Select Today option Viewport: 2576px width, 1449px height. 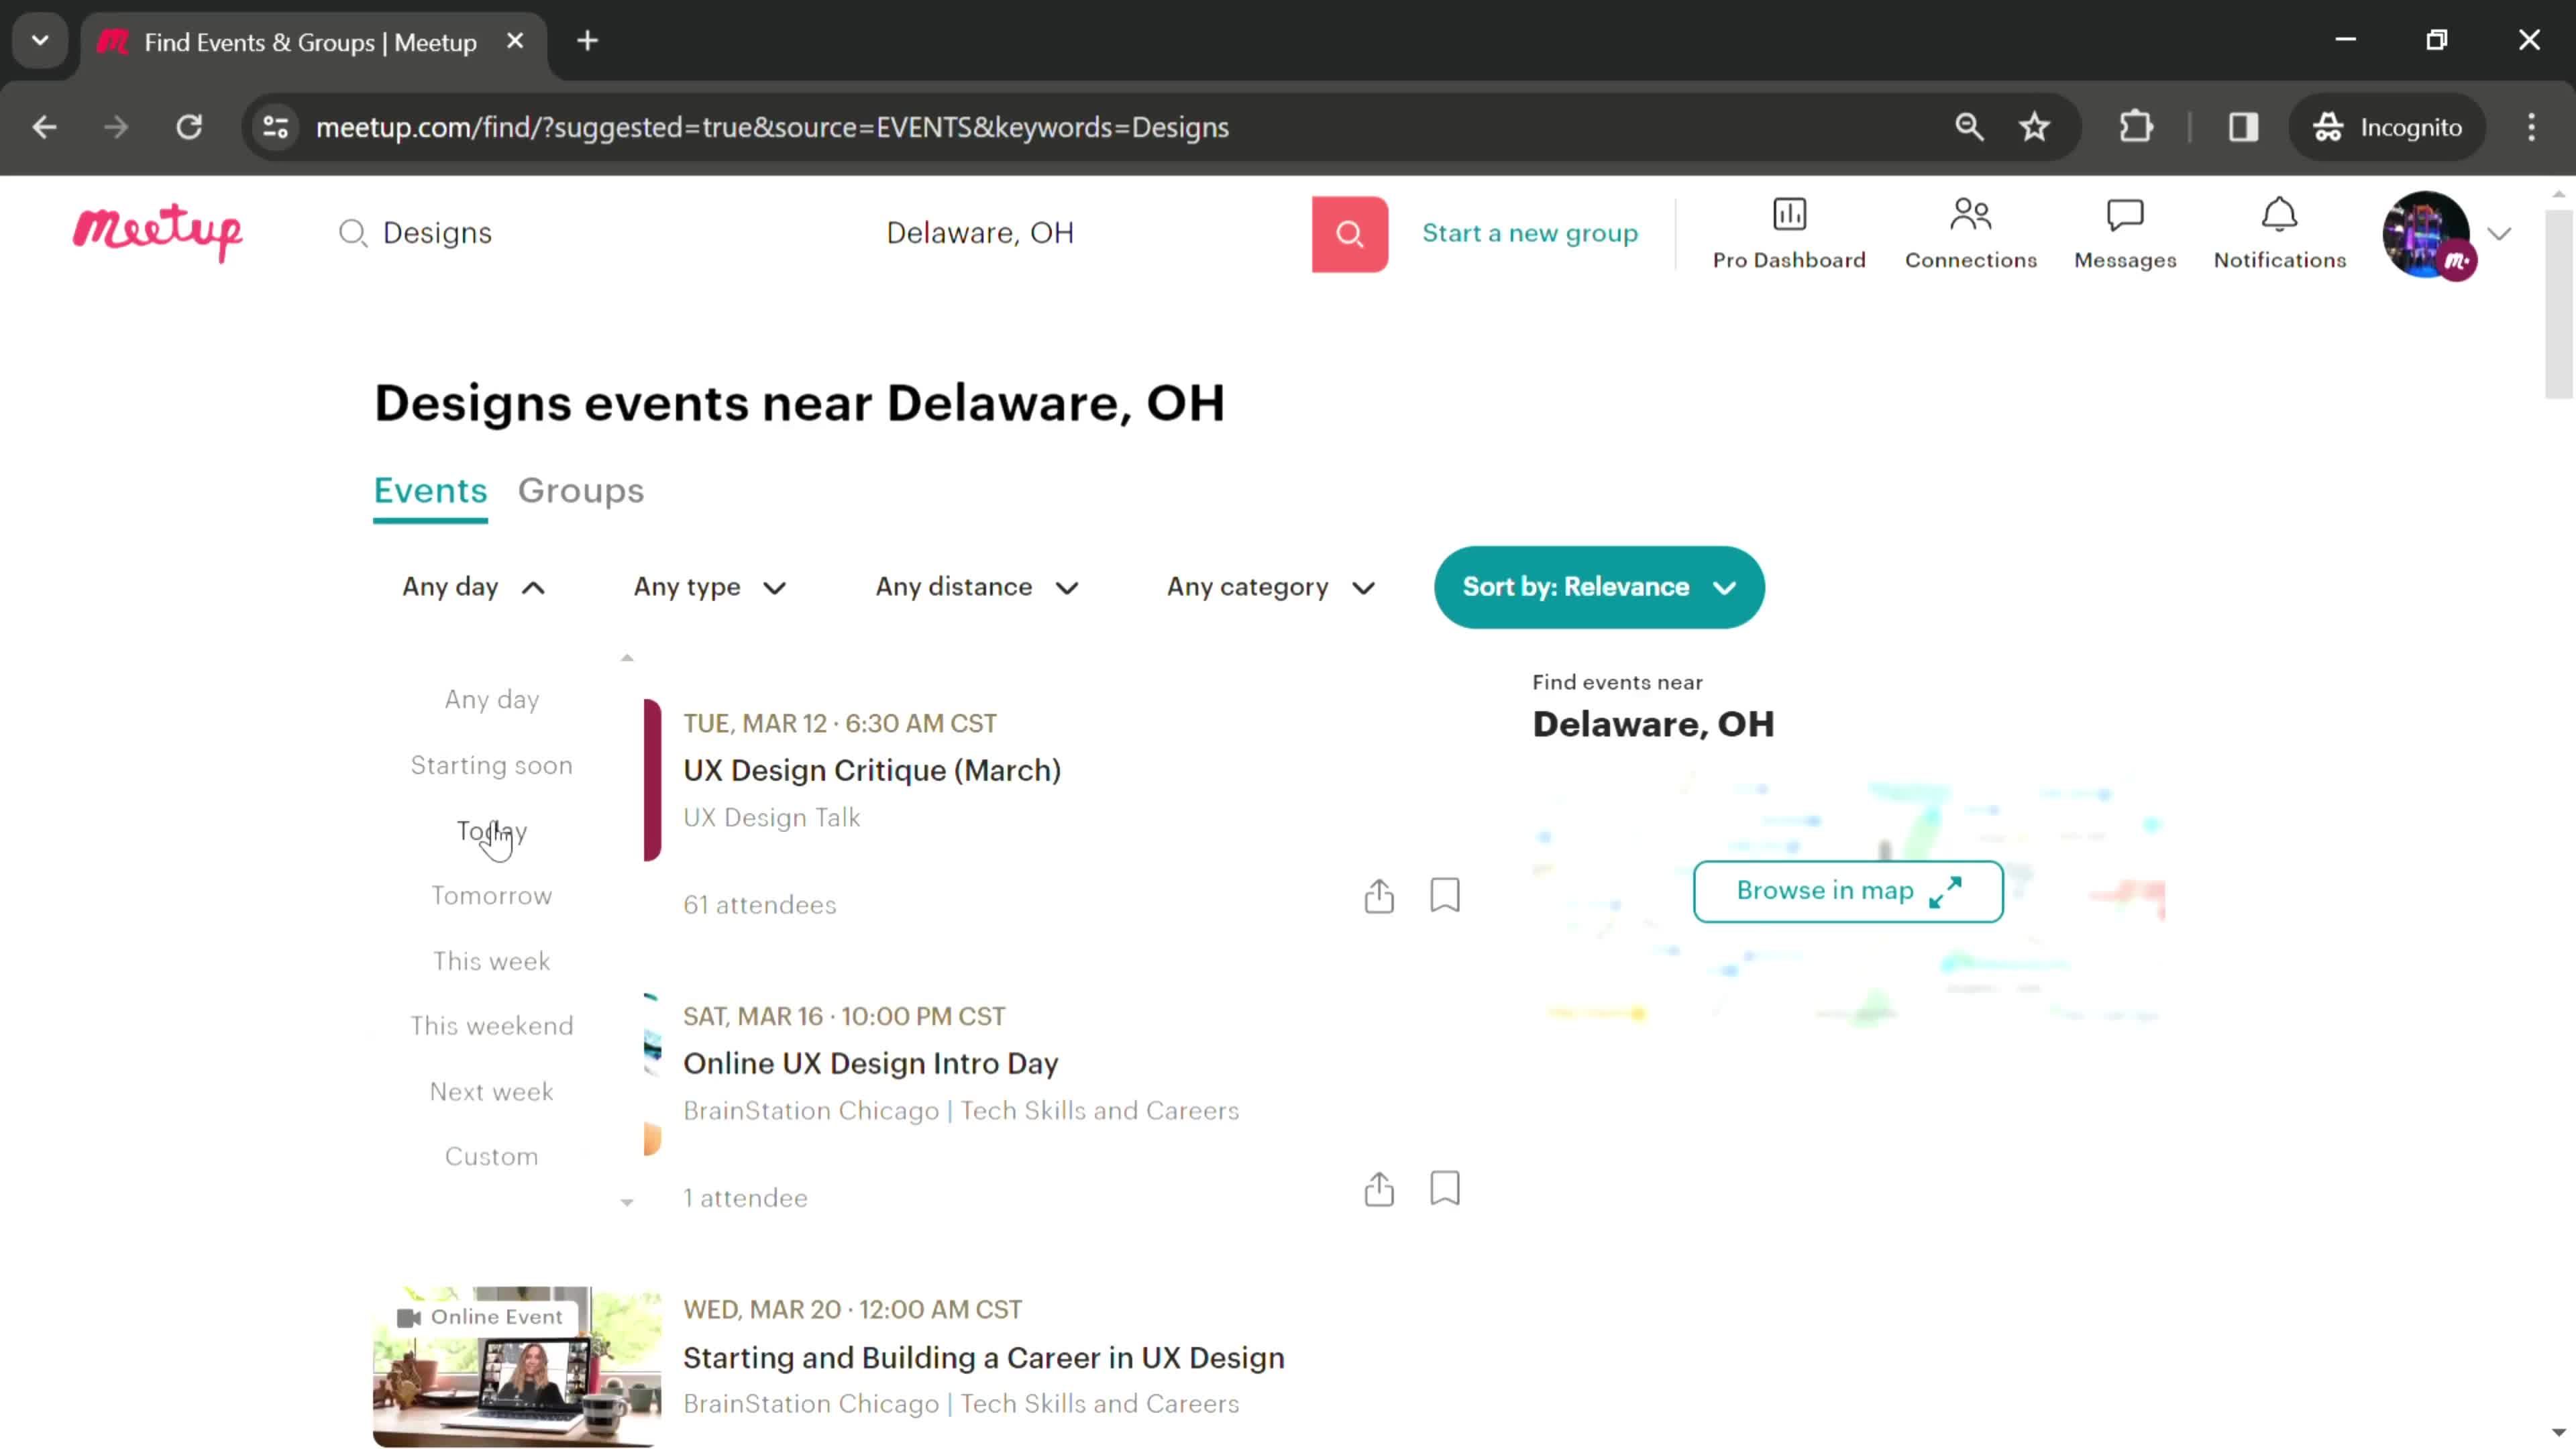[x=491, y=831]
